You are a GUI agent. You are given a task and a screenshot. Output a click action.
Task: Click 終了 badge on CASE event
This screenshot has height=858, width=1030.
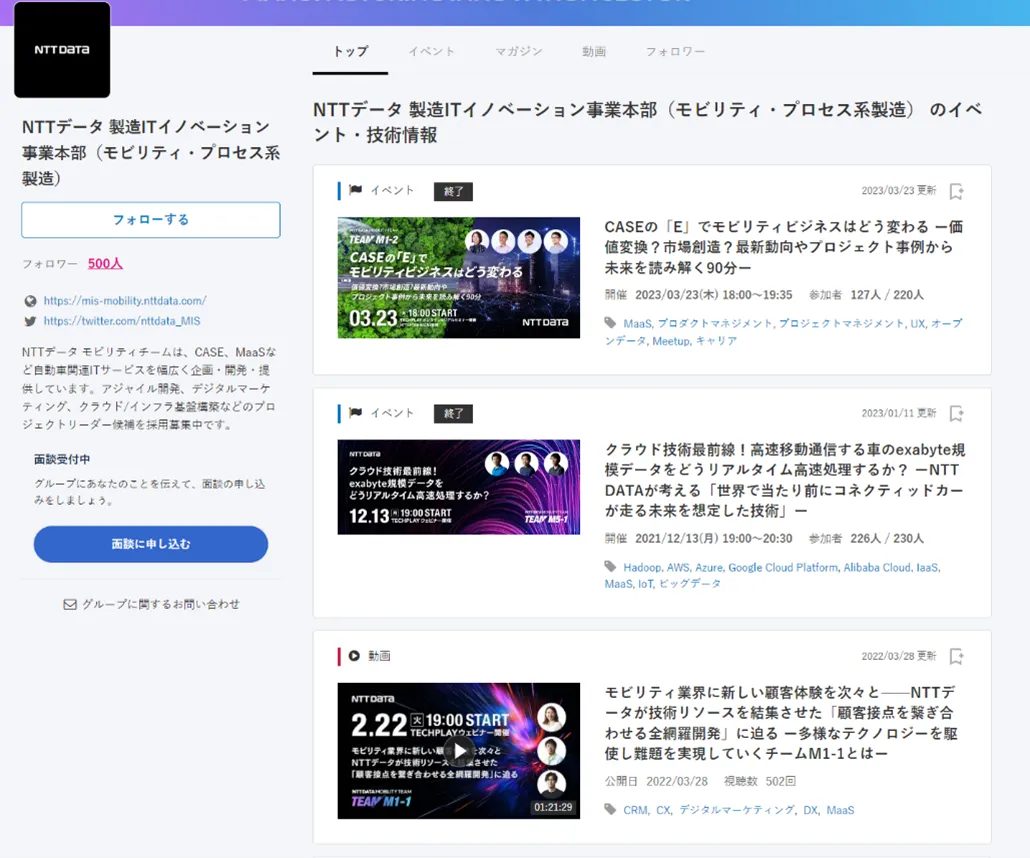coord(453,192)
